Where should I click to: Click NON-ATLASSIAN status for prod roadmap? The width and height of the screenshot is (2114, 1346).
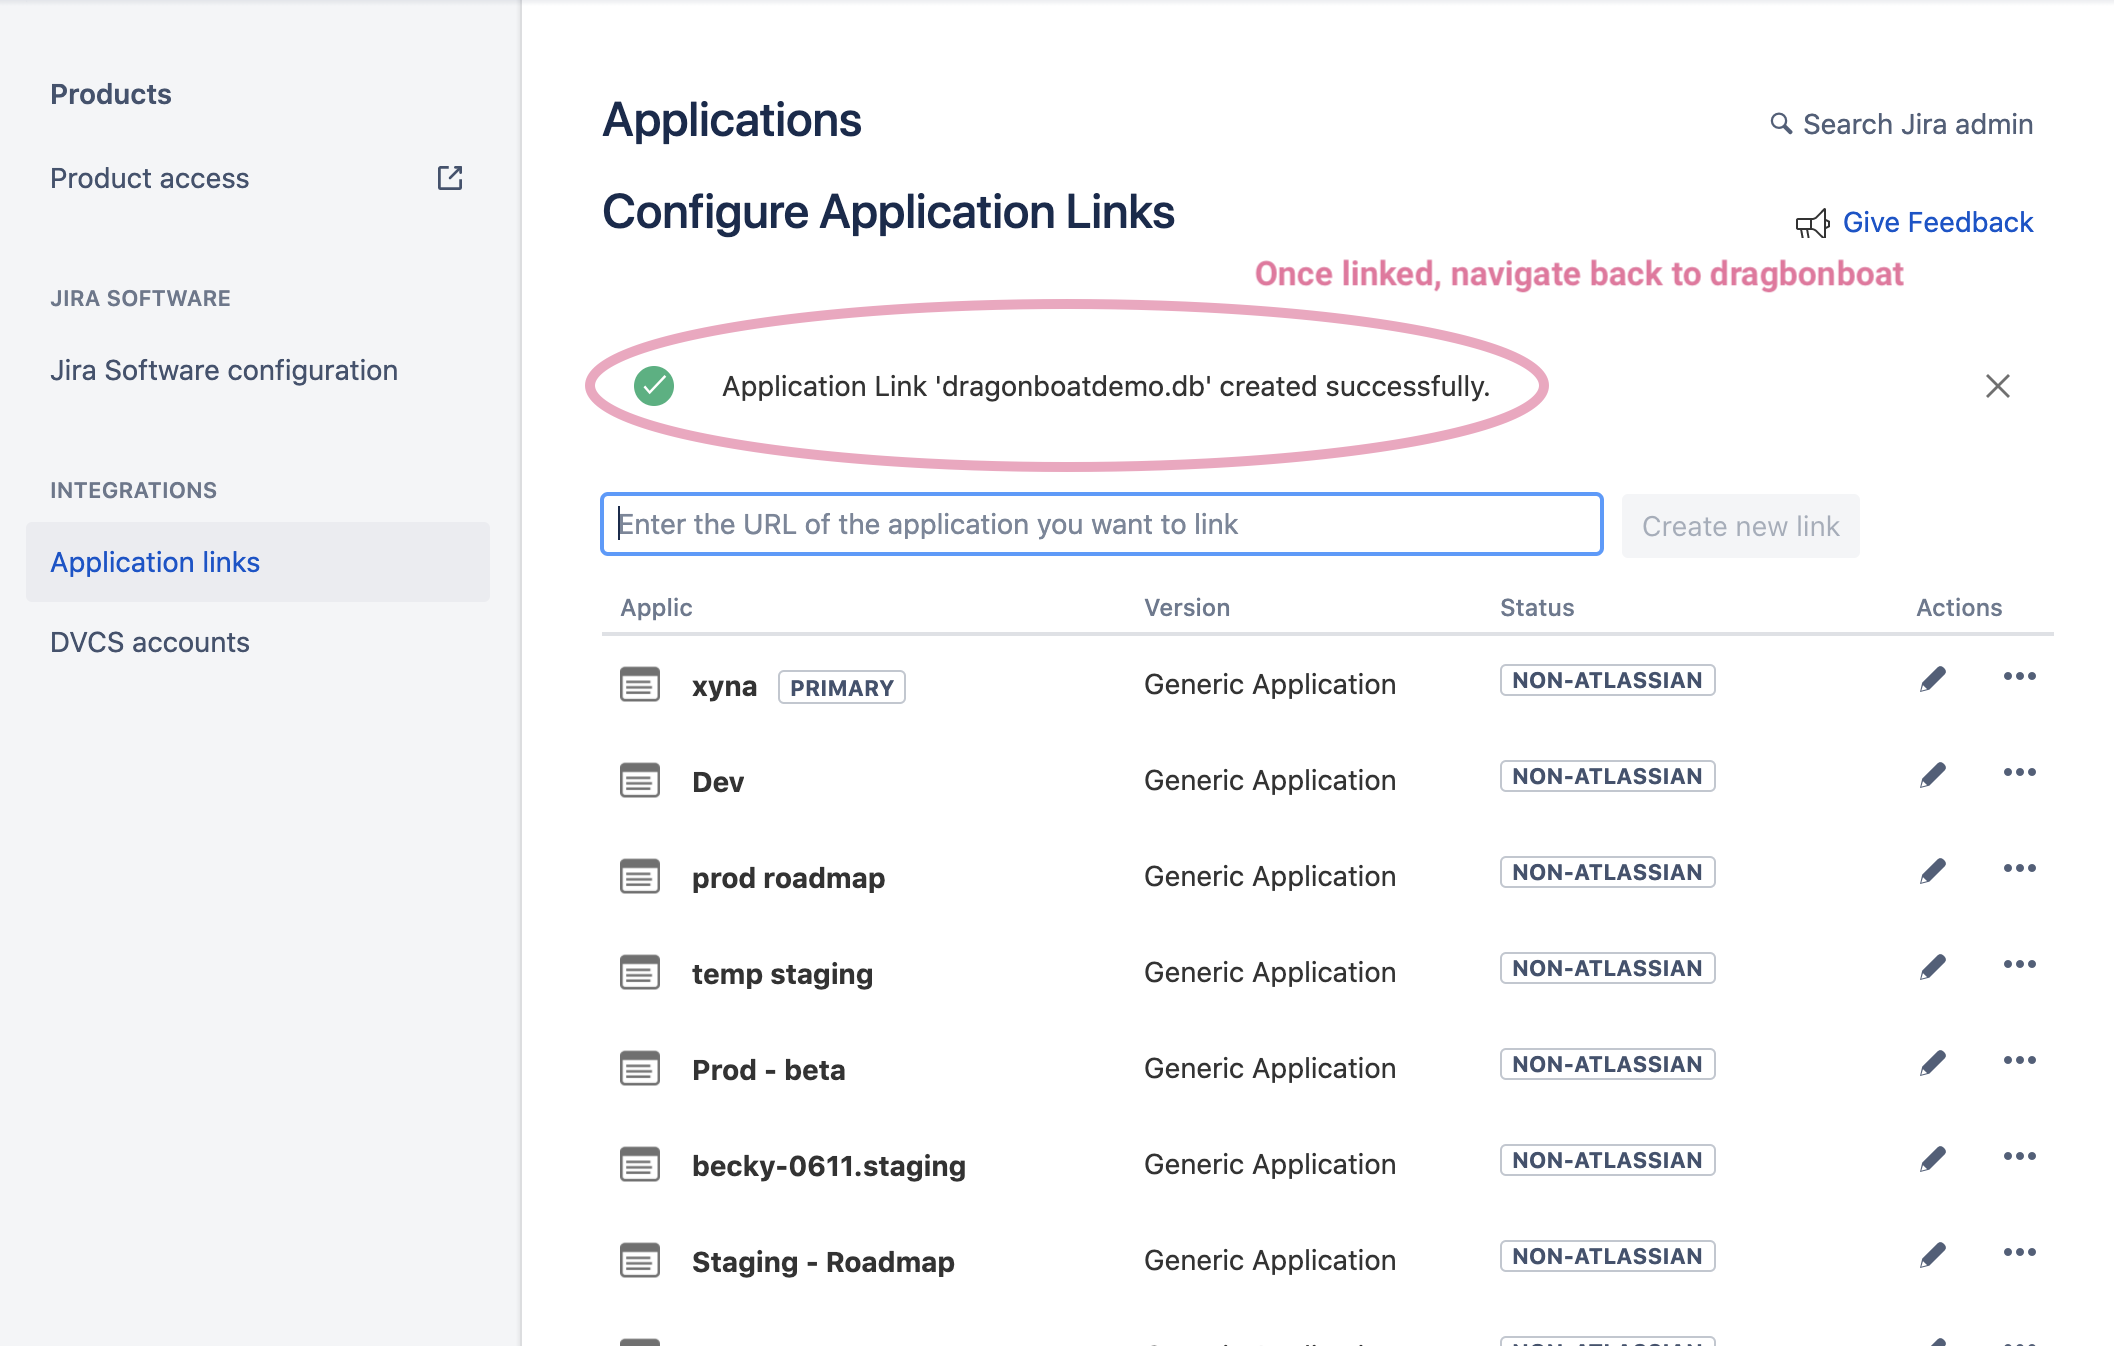(x=1607, y=872)
